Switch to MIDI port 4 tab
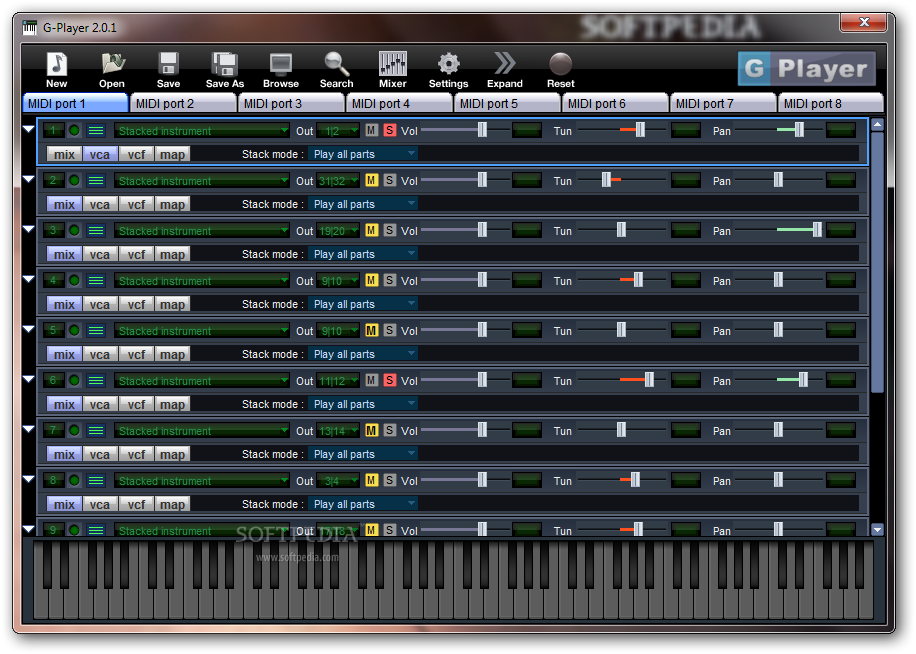 [x=400, y=103]
